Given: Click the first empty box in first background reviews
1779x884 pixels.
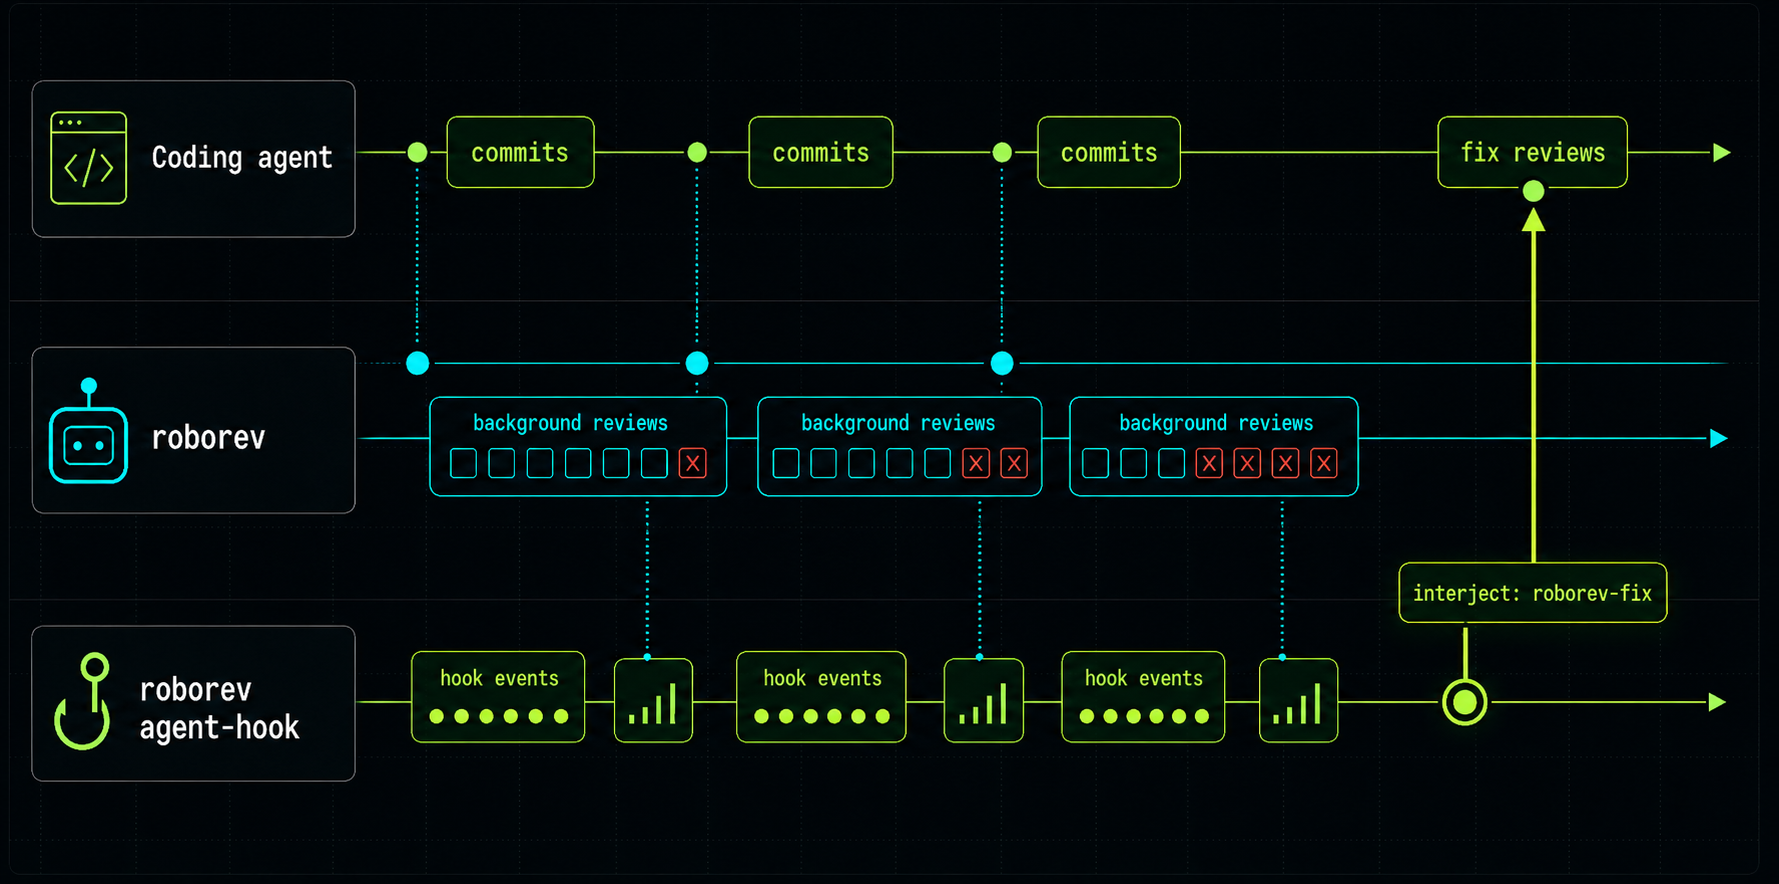Looking at the screenshot, I should [463, 463].
